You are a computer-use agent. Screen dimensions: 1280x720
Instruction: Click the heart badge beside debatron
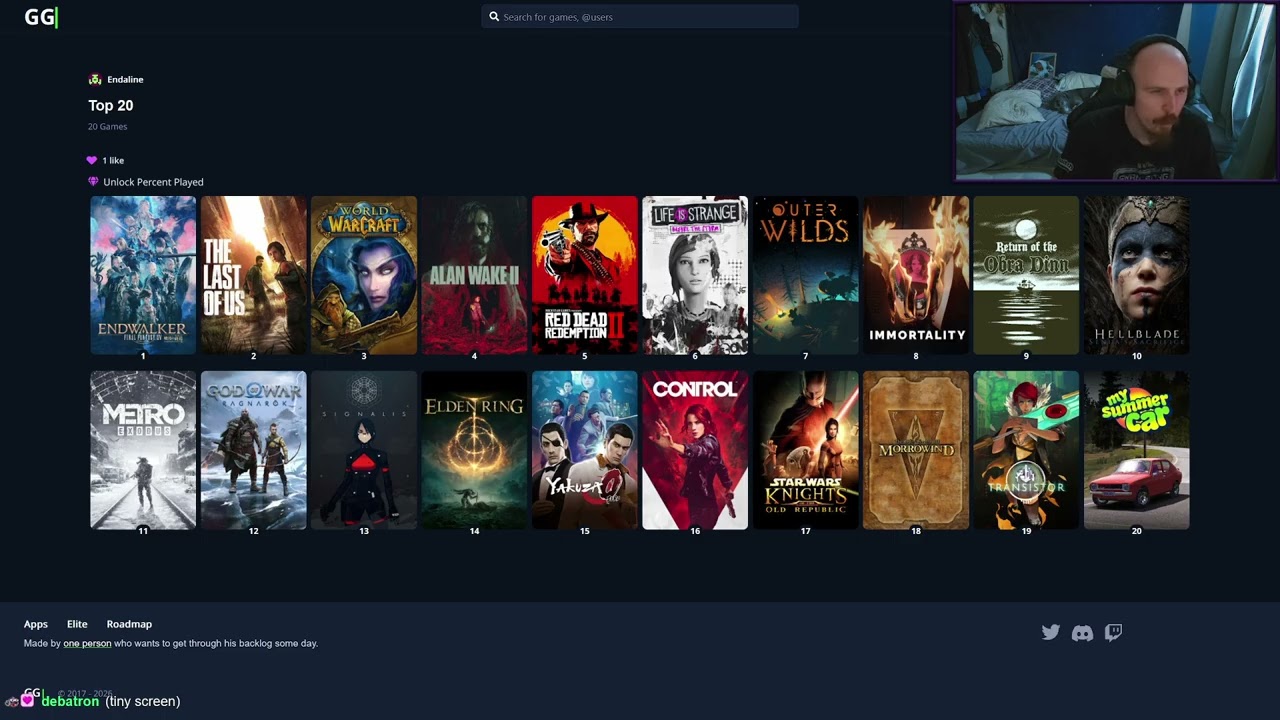pos(27,701)
